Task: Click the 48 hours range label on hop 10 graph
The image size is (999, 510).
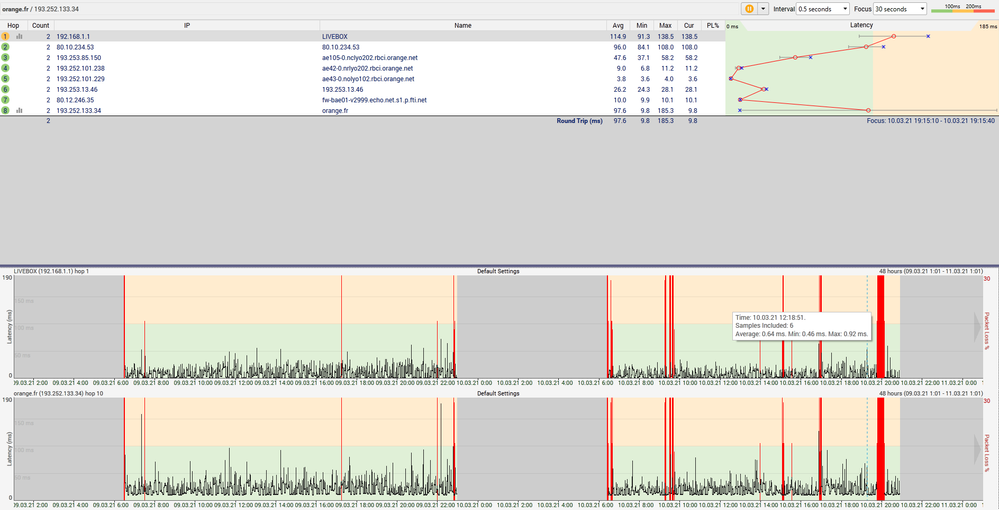Action: 931,393
